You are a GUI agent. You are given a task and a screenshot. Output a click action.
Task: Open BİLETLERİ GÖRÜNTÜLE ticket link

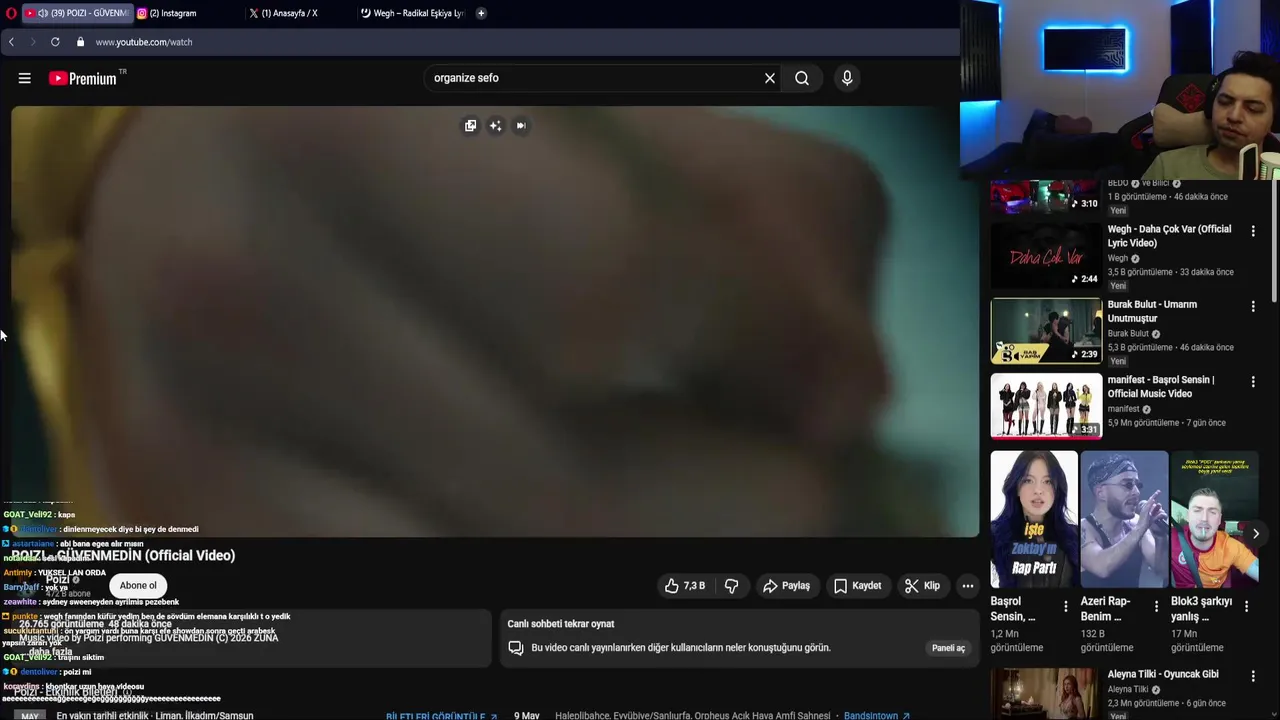pos(441,716)
